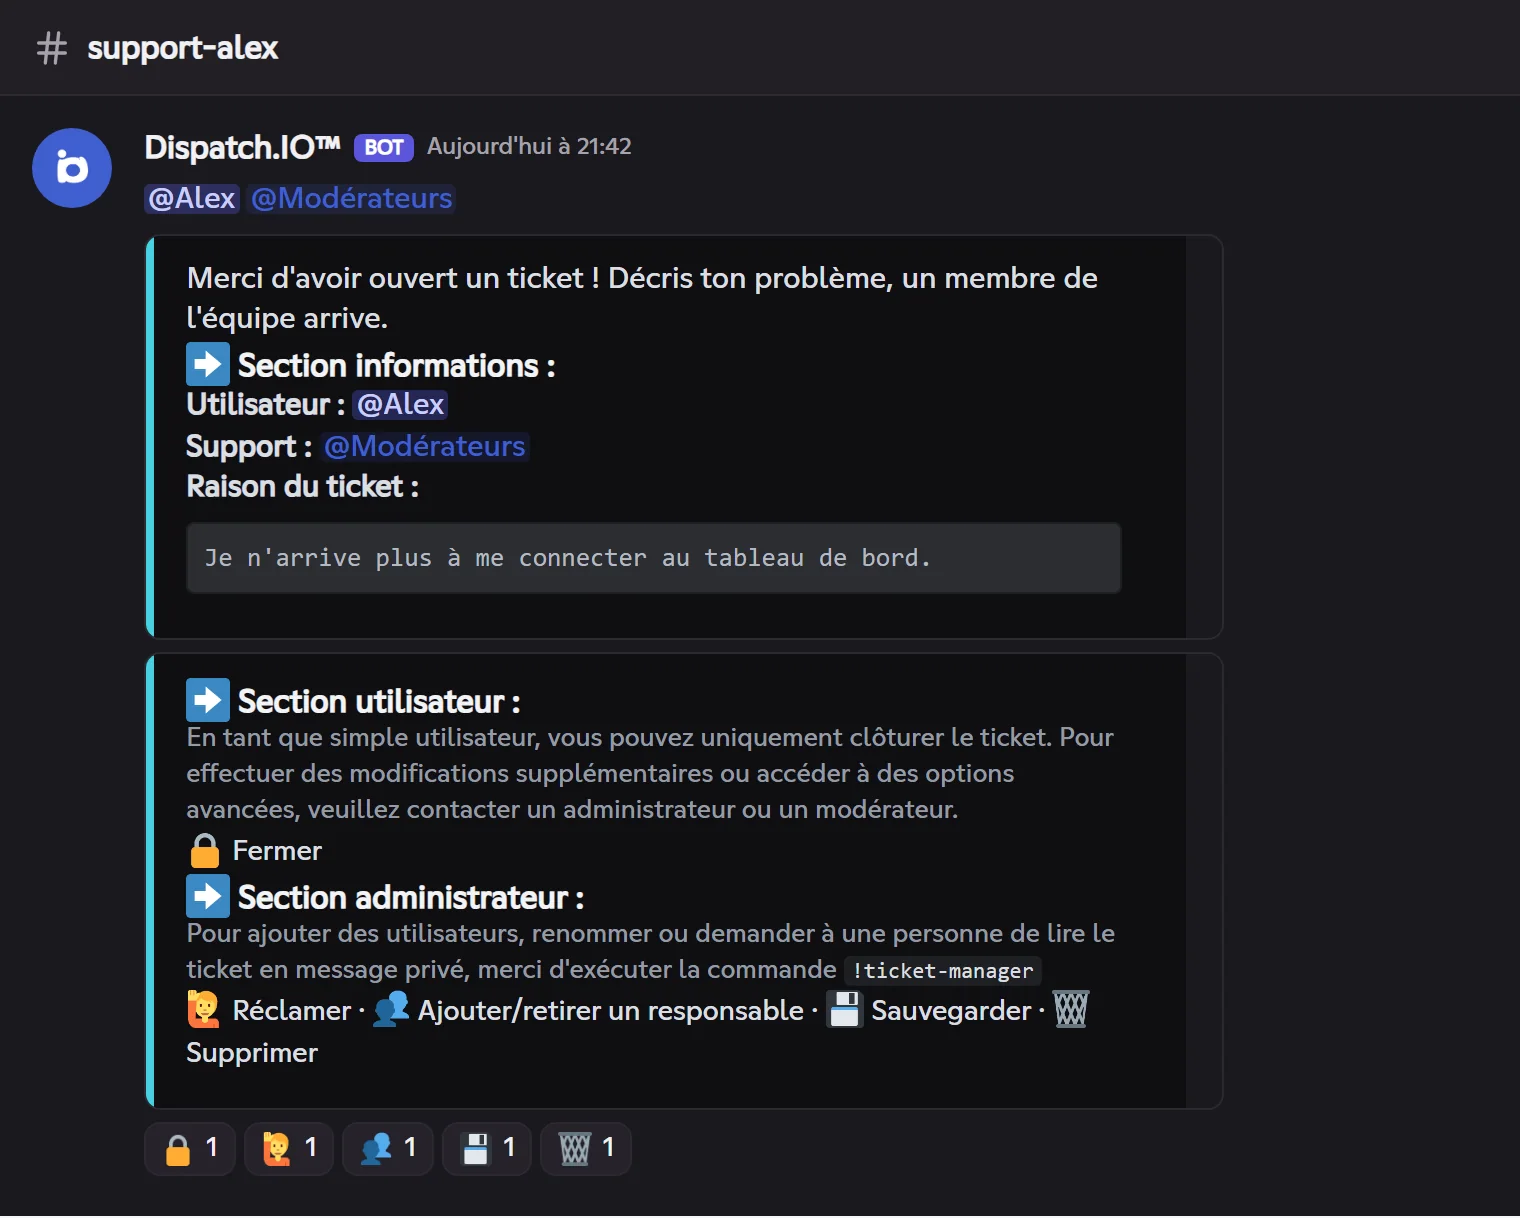
Task: Click the wastebasket emoji before Supprimer
Action: tap(1071, 1010)
